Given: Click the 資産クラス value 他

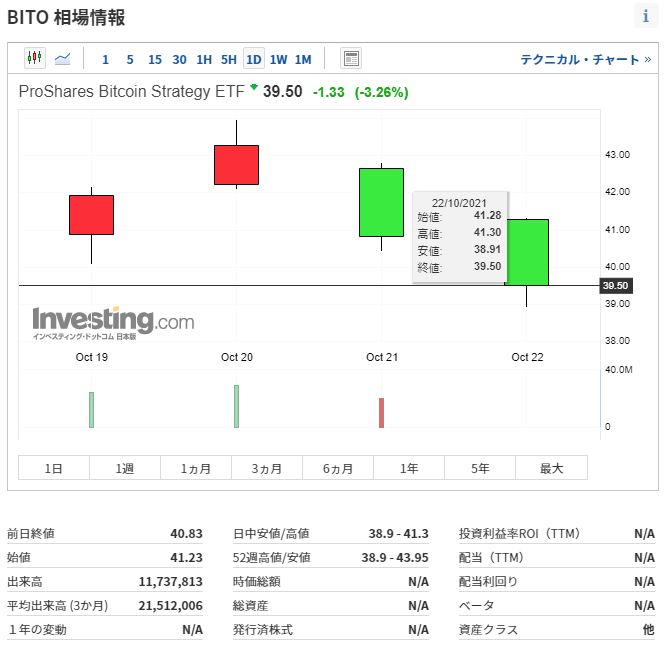Looking at the screenshot, I should click(649, 630).
